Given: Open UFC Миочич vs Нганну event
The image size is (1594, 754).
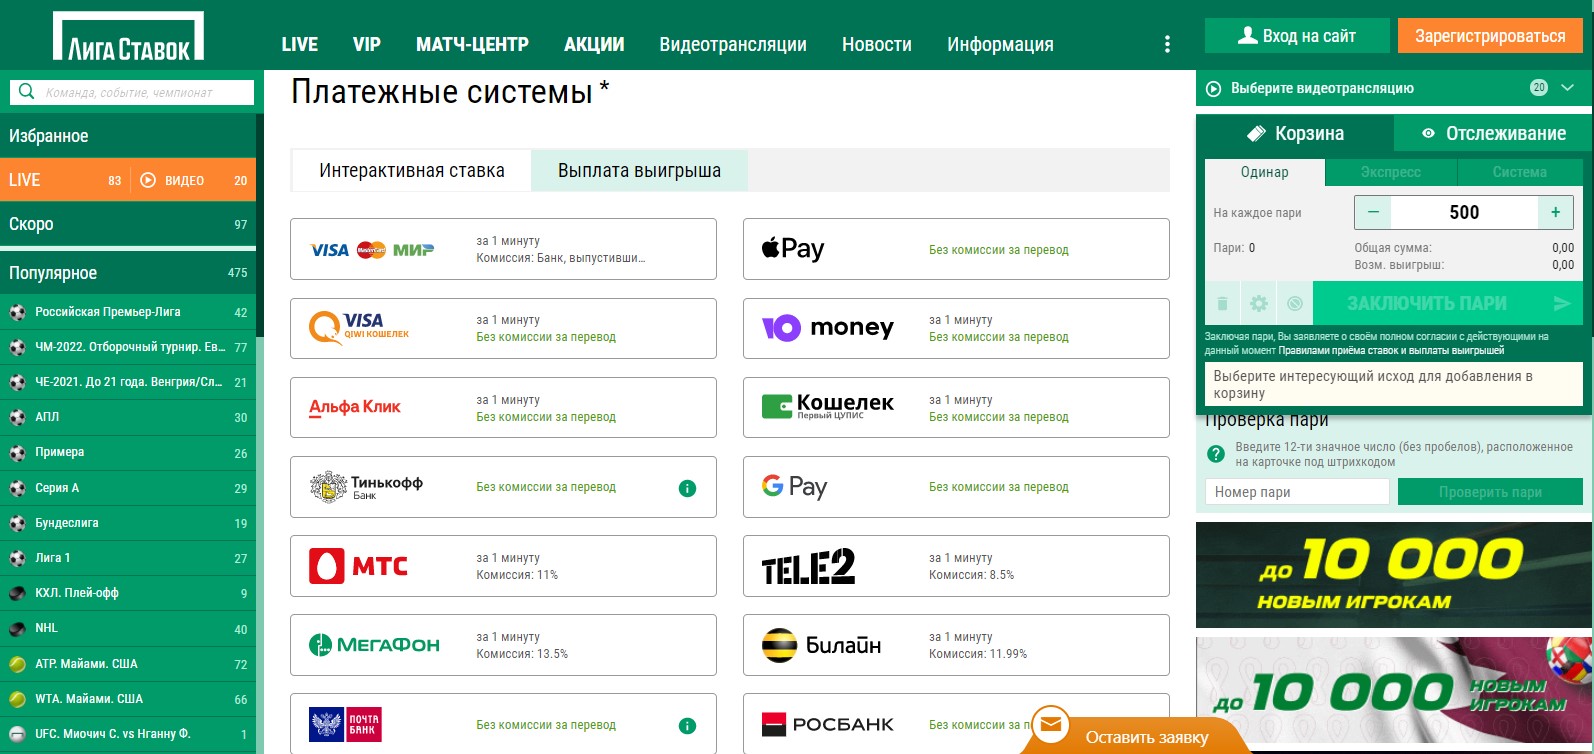Looking at the screenshot, I should (128, 734).
